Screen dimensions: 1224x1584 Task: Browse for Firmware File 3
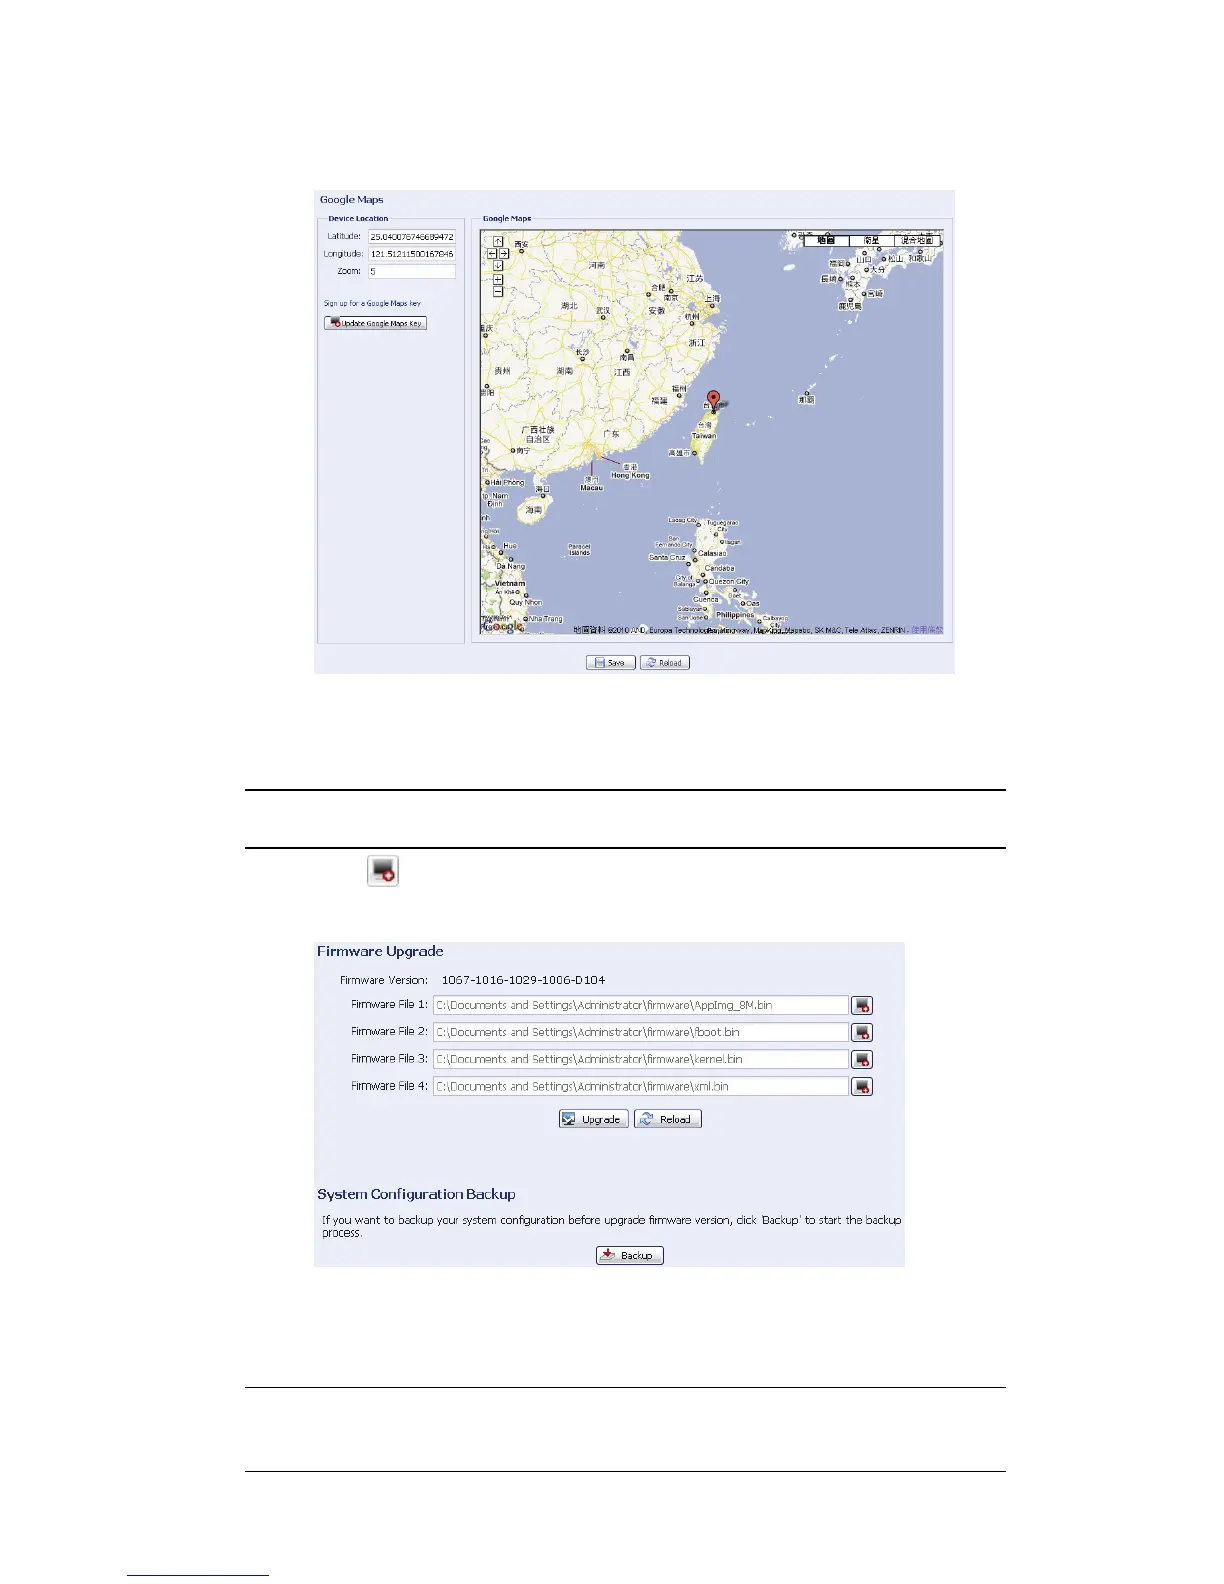pyautogui.click(x=862, y=1059)
